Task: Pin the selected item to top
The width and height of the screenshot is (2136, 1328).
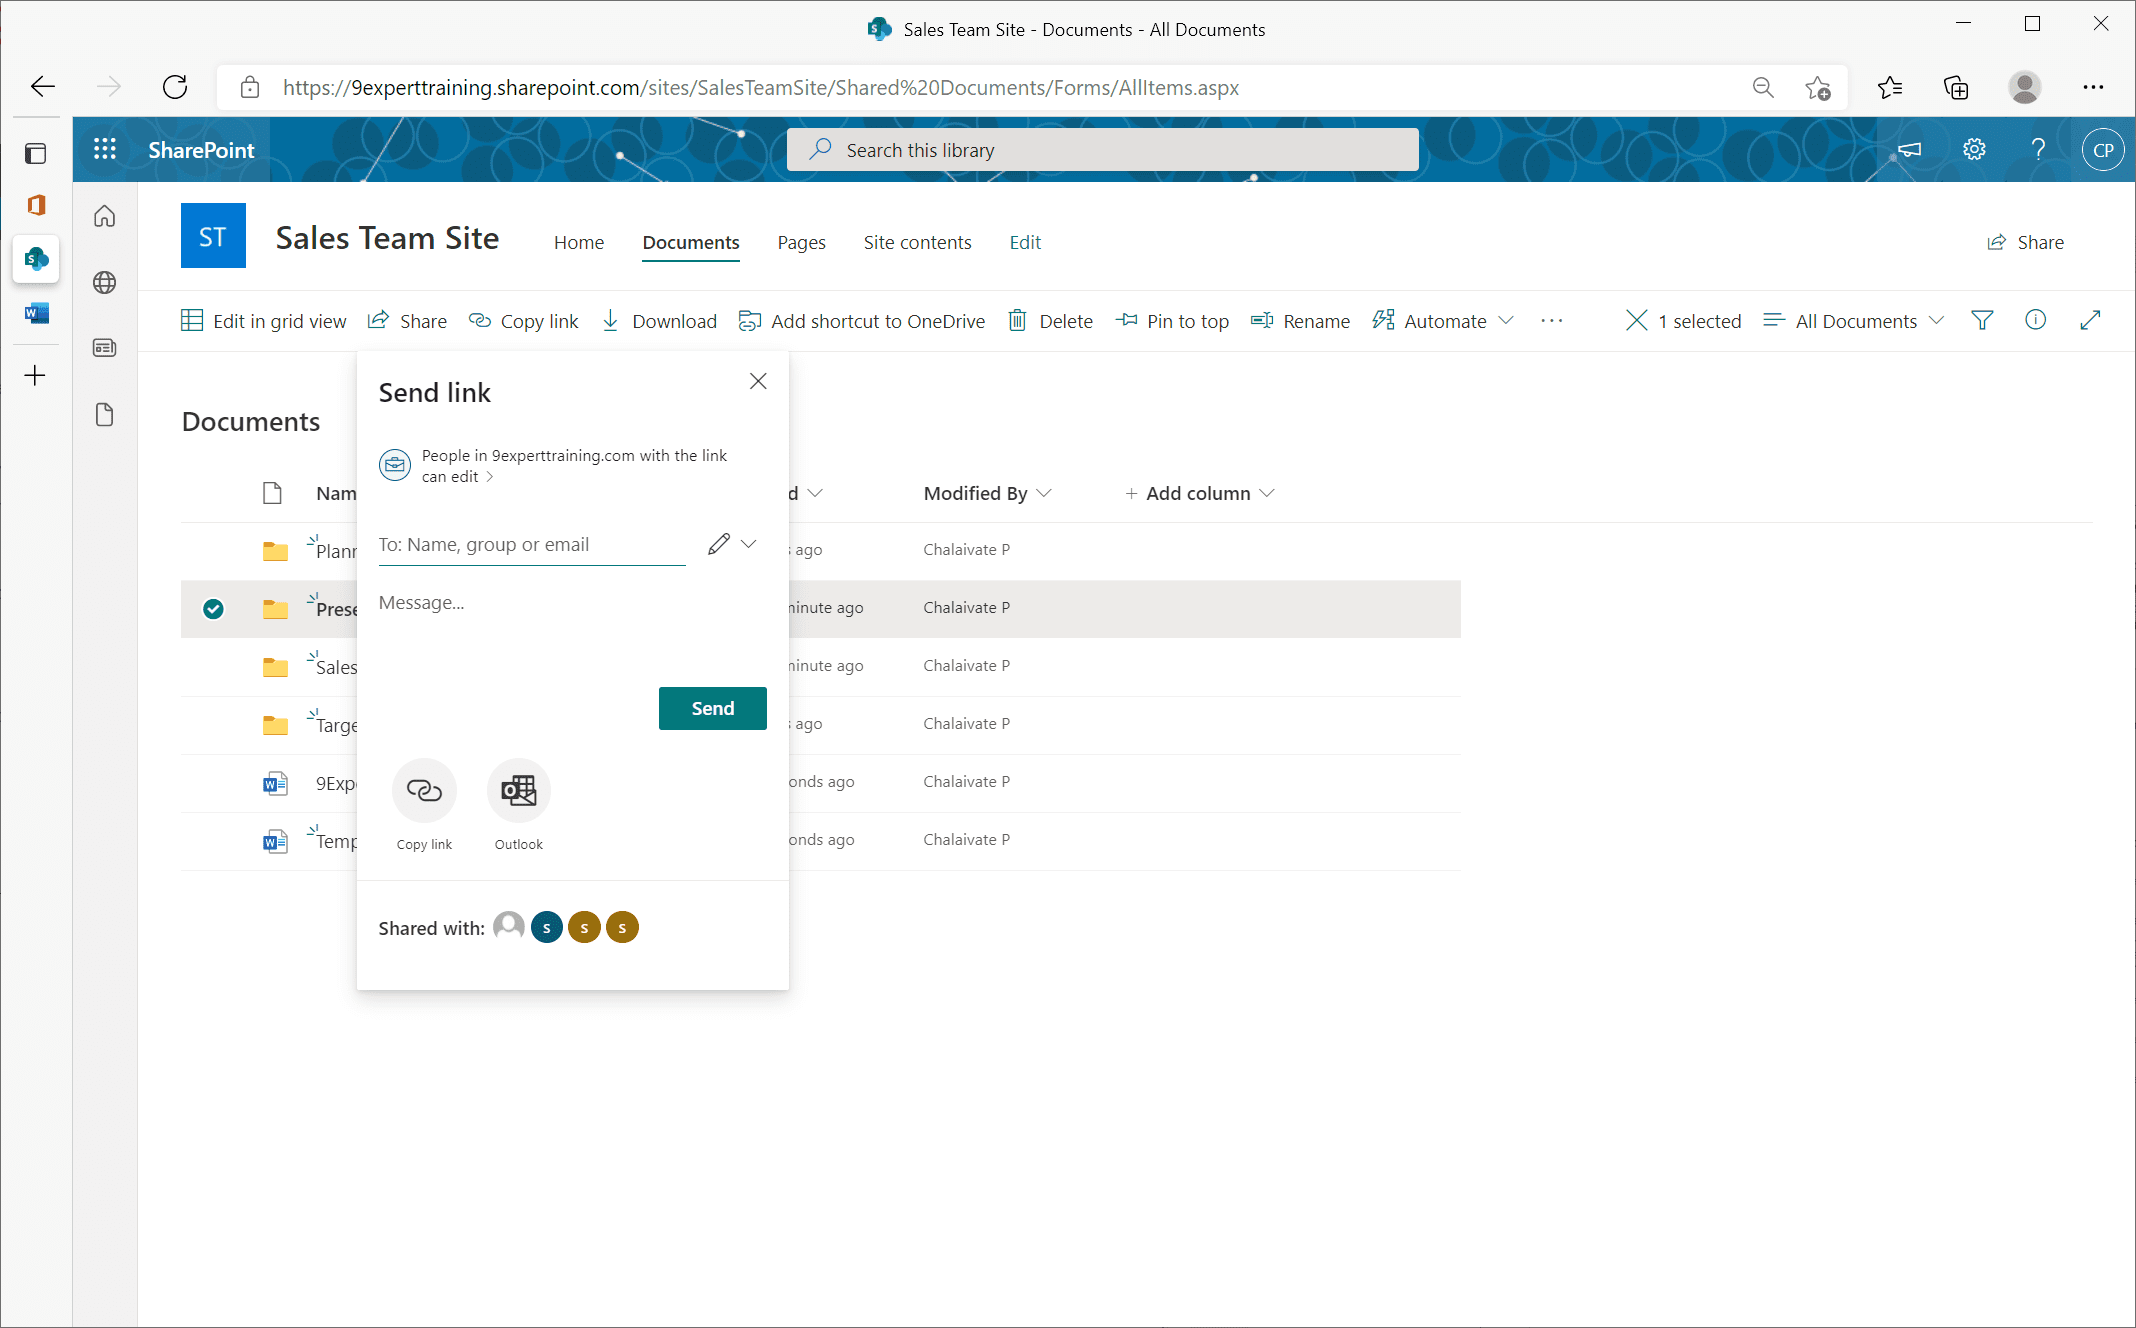Action: click(x=1172, y=320)
